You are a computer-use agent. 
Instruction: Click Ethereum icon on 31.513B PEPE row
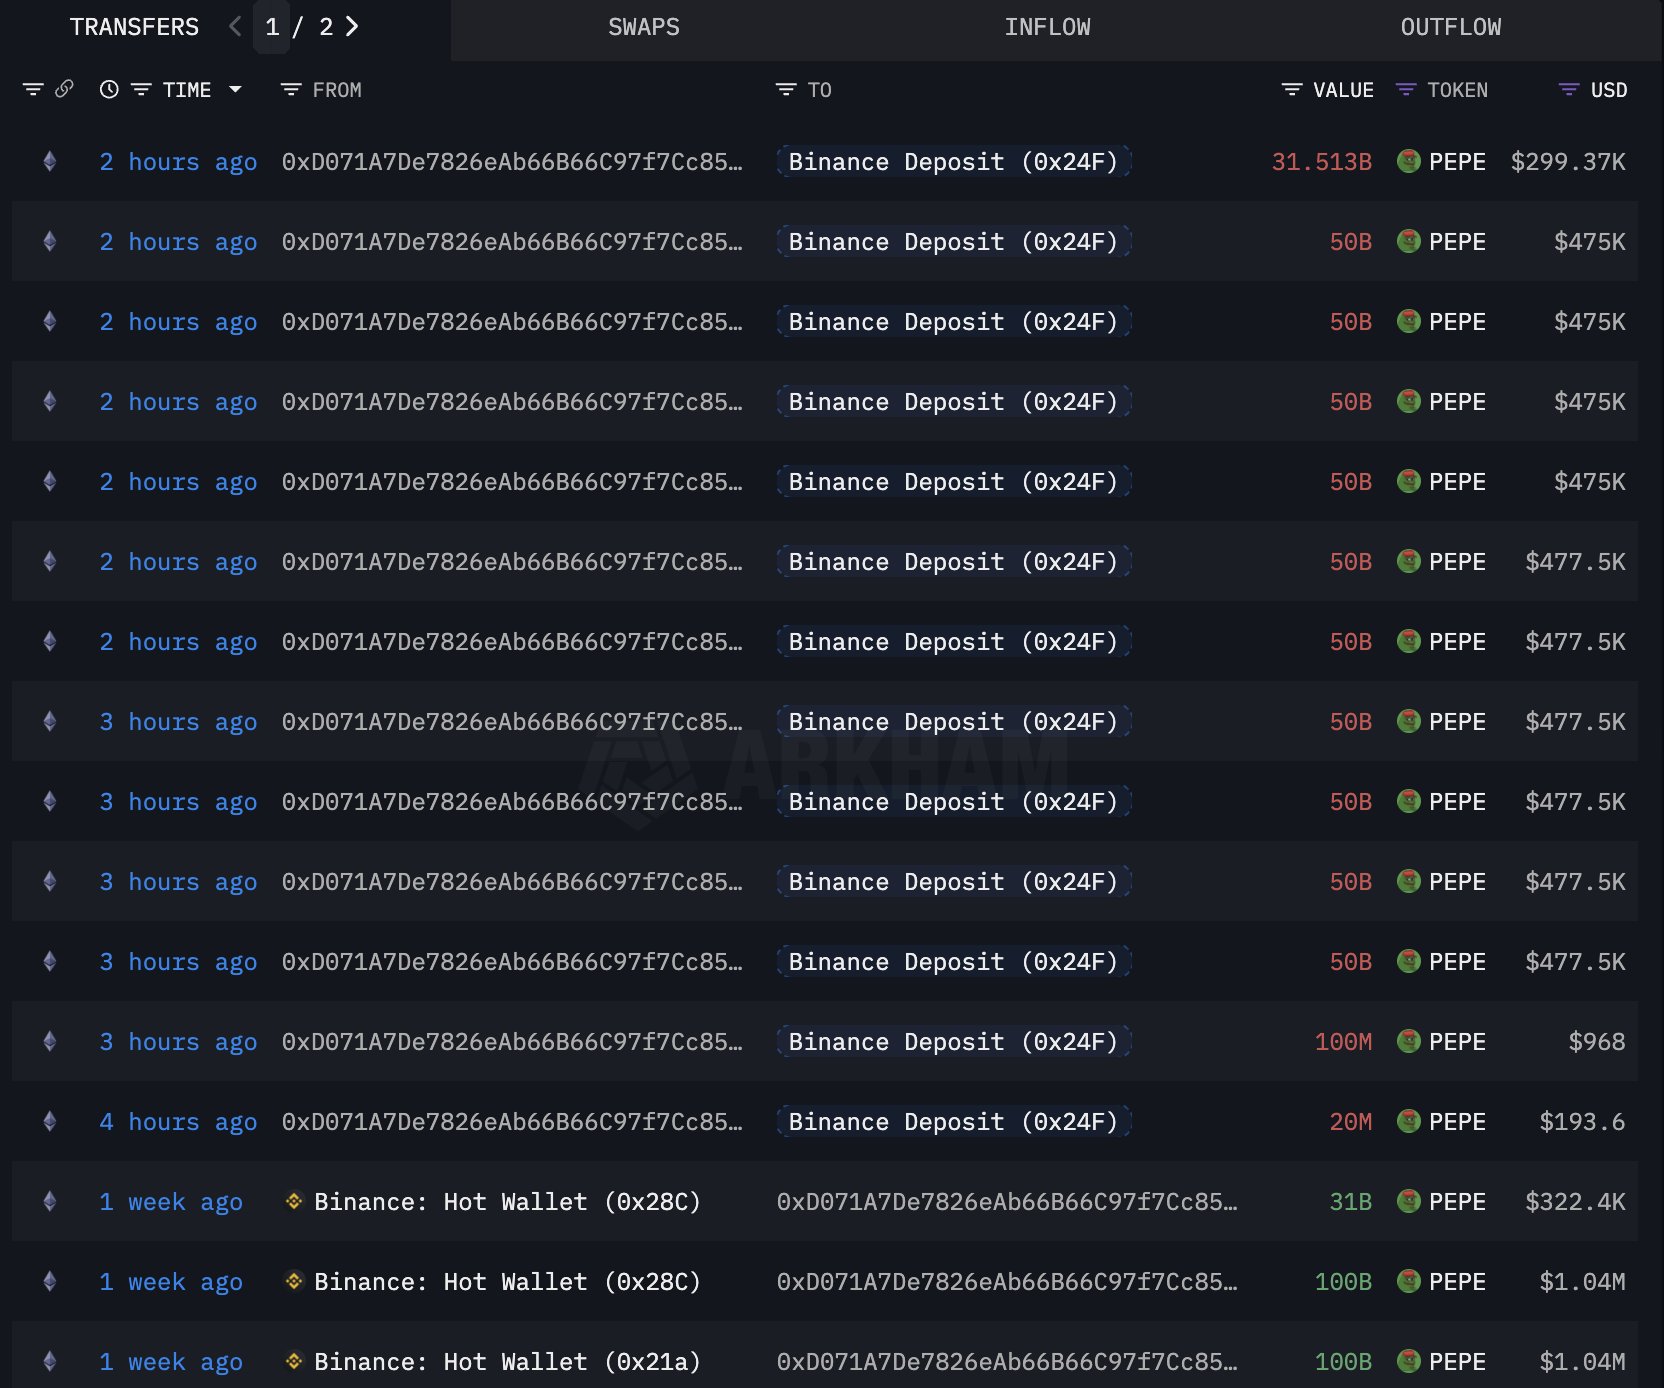(x=50, y=161)
